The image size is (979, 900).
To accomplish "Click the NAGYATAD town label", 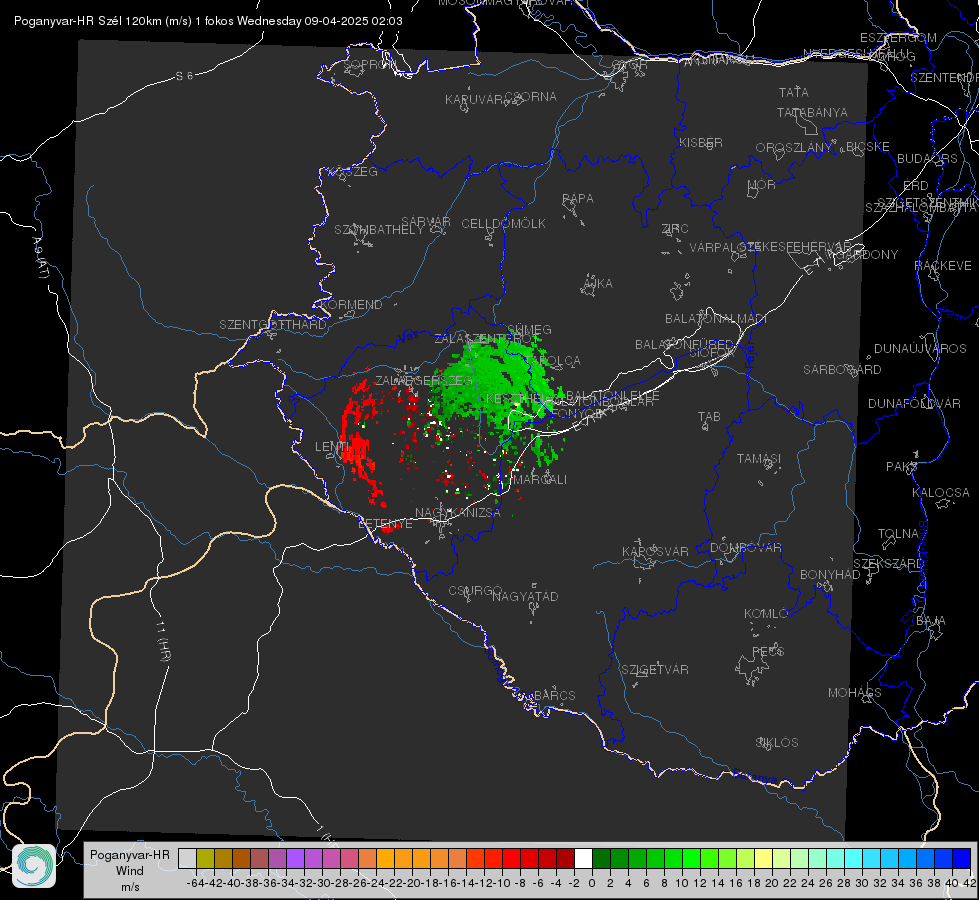I will (525, 596).
